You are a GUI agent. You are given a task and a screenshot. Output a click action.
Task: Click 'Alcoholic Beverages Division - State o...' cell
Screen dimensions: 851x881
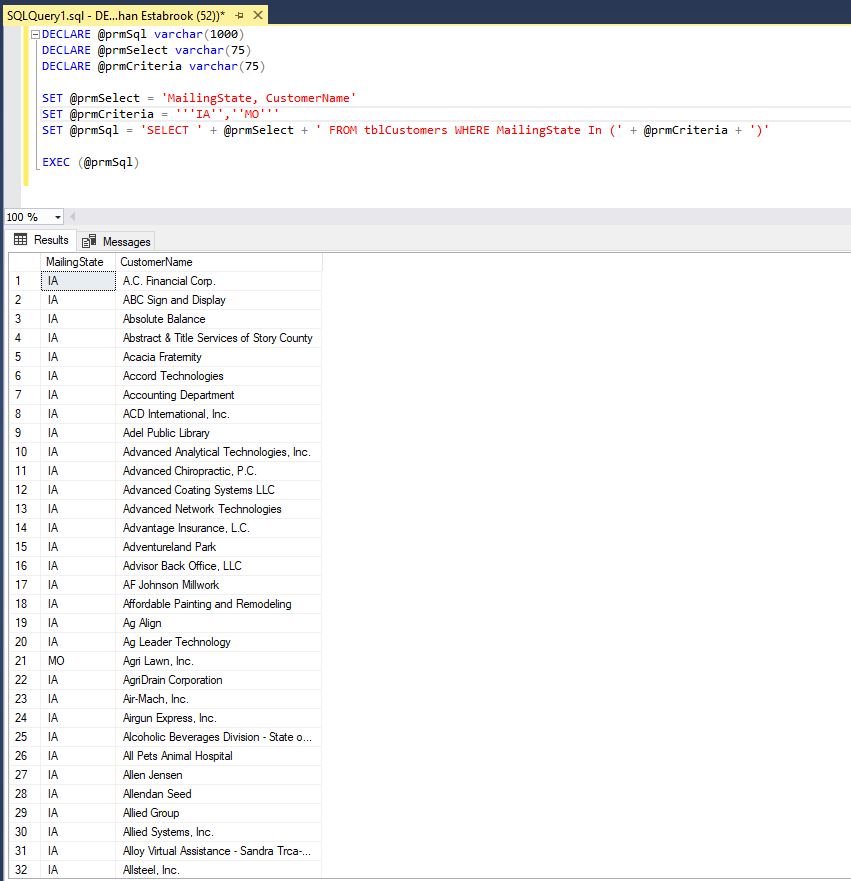(219, 737)
